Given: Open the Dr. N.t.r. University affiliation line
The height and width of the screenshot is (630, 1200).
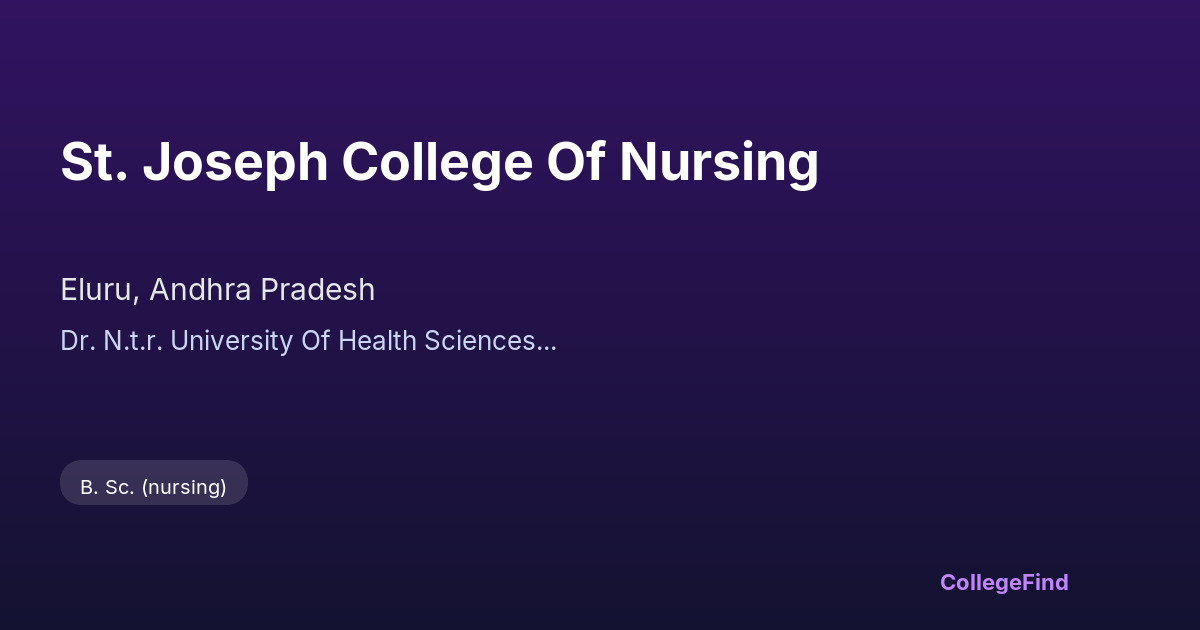Looking at the screenshot, I should [307, 341].
